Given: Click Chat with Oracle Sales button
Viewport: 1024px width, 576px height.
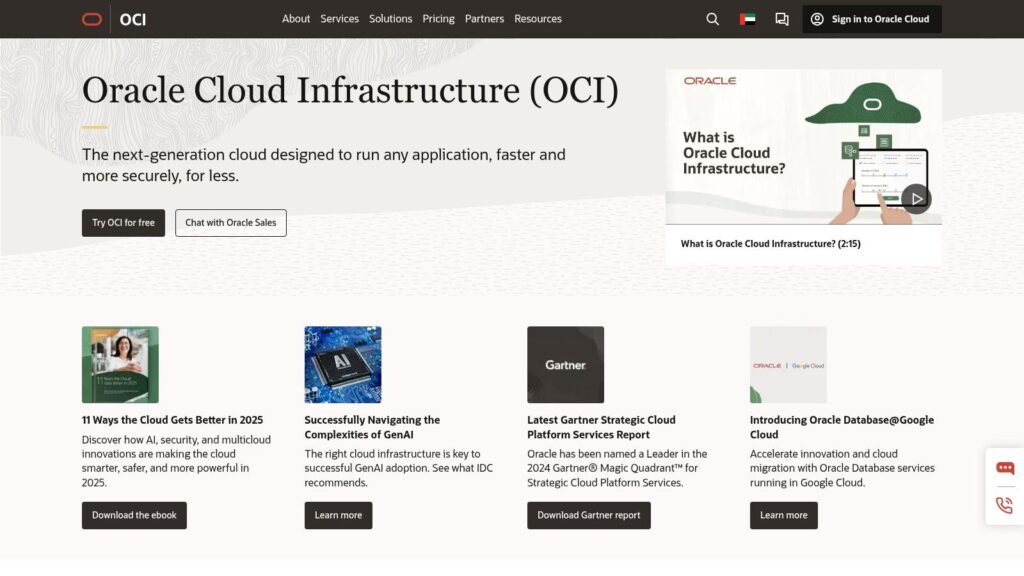Looking at the screenshot, I should tap(230, 223).
